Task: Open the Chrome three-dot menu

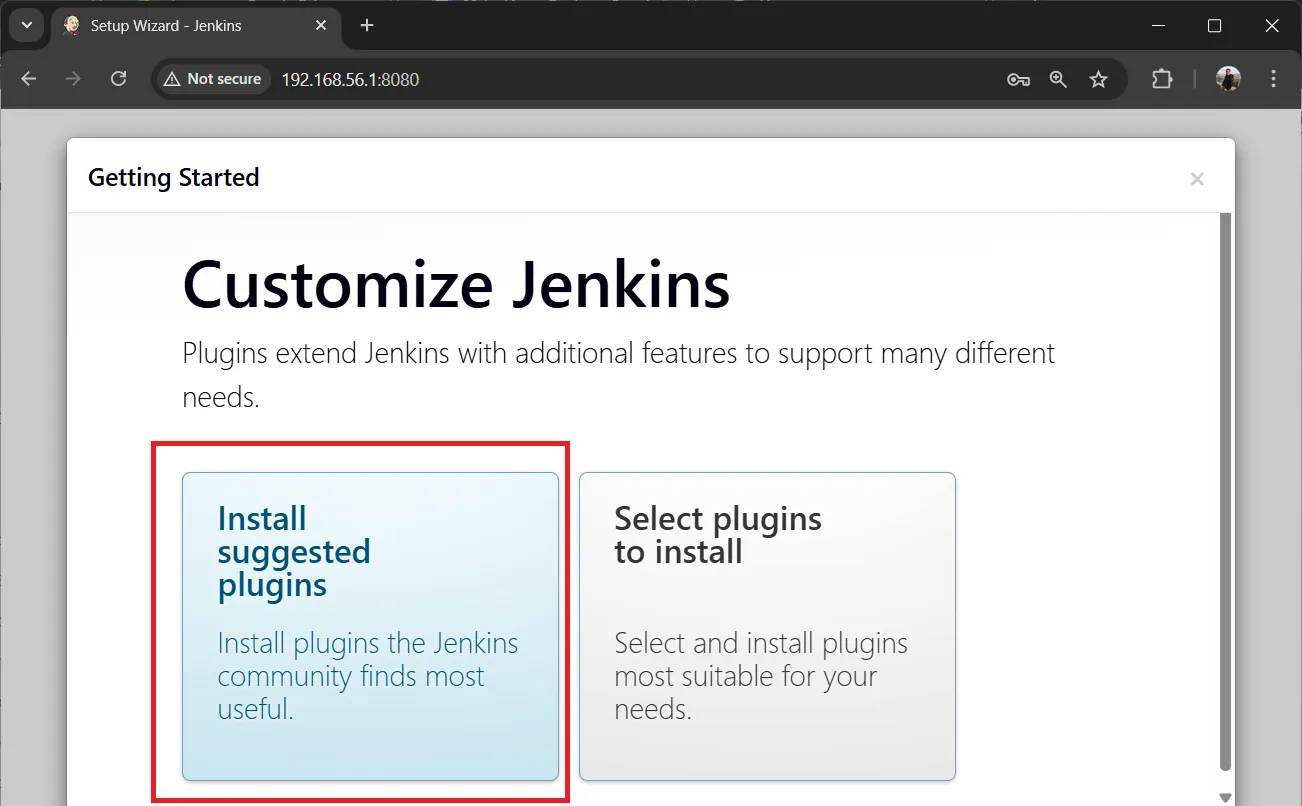Action: (1273, 78)
